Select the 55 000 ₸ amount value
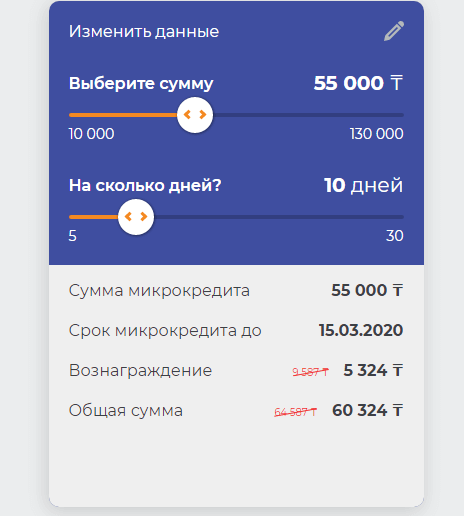The height and width of the screenshot is (516, 464). tap(358, 83)
